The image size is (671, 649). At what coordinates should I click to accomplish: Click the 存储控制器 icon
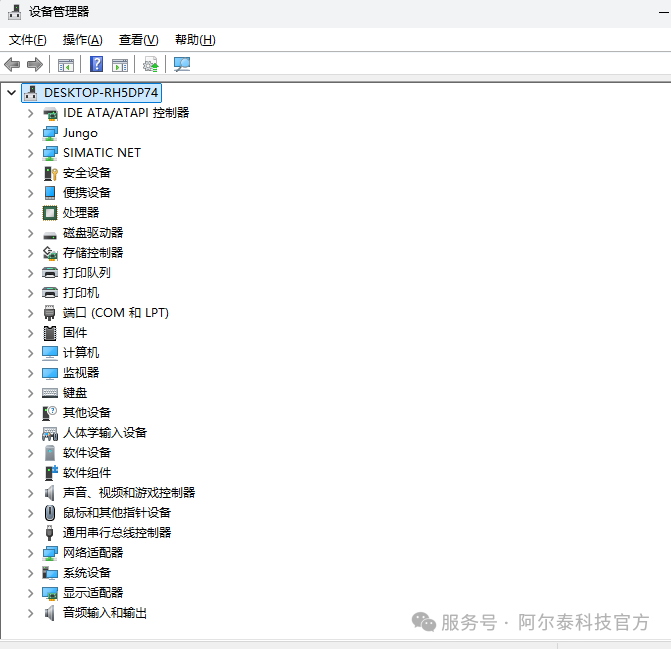[x=50, y=253]
